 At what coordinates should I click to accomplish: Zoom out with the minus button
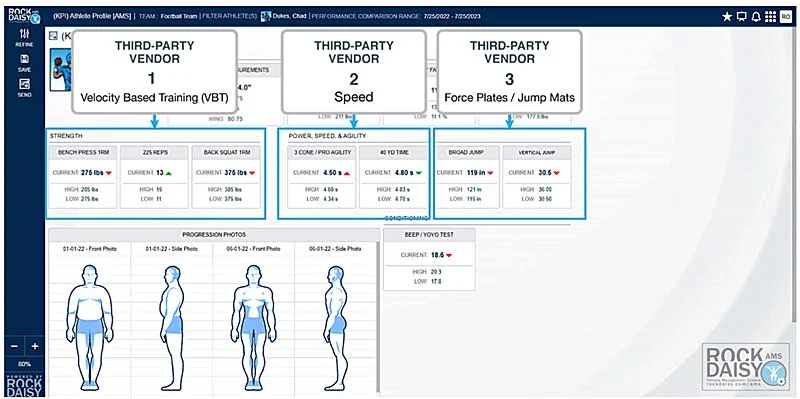(14, 346)
